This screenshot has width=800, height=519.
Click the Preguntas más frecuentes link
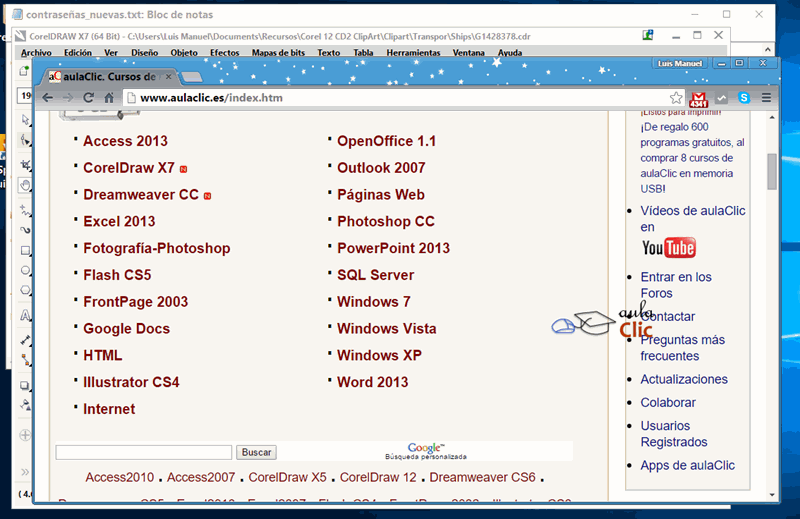683,348
